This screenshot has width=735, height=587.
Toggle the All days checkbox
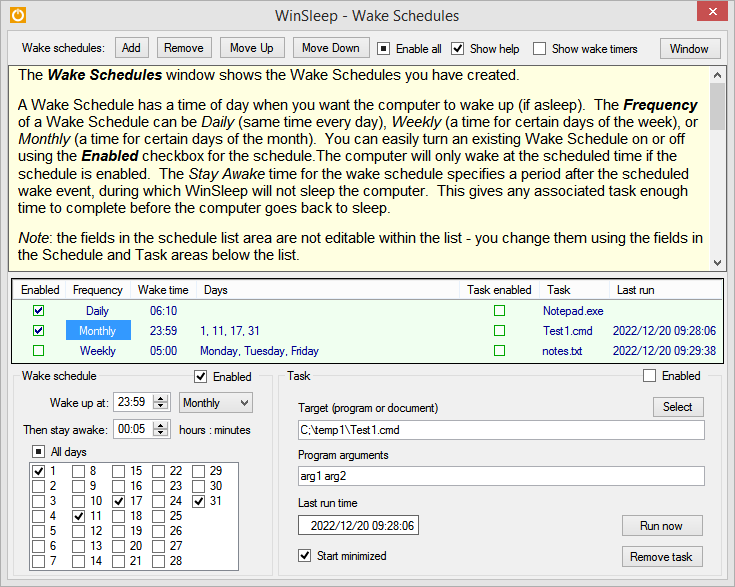38,452
